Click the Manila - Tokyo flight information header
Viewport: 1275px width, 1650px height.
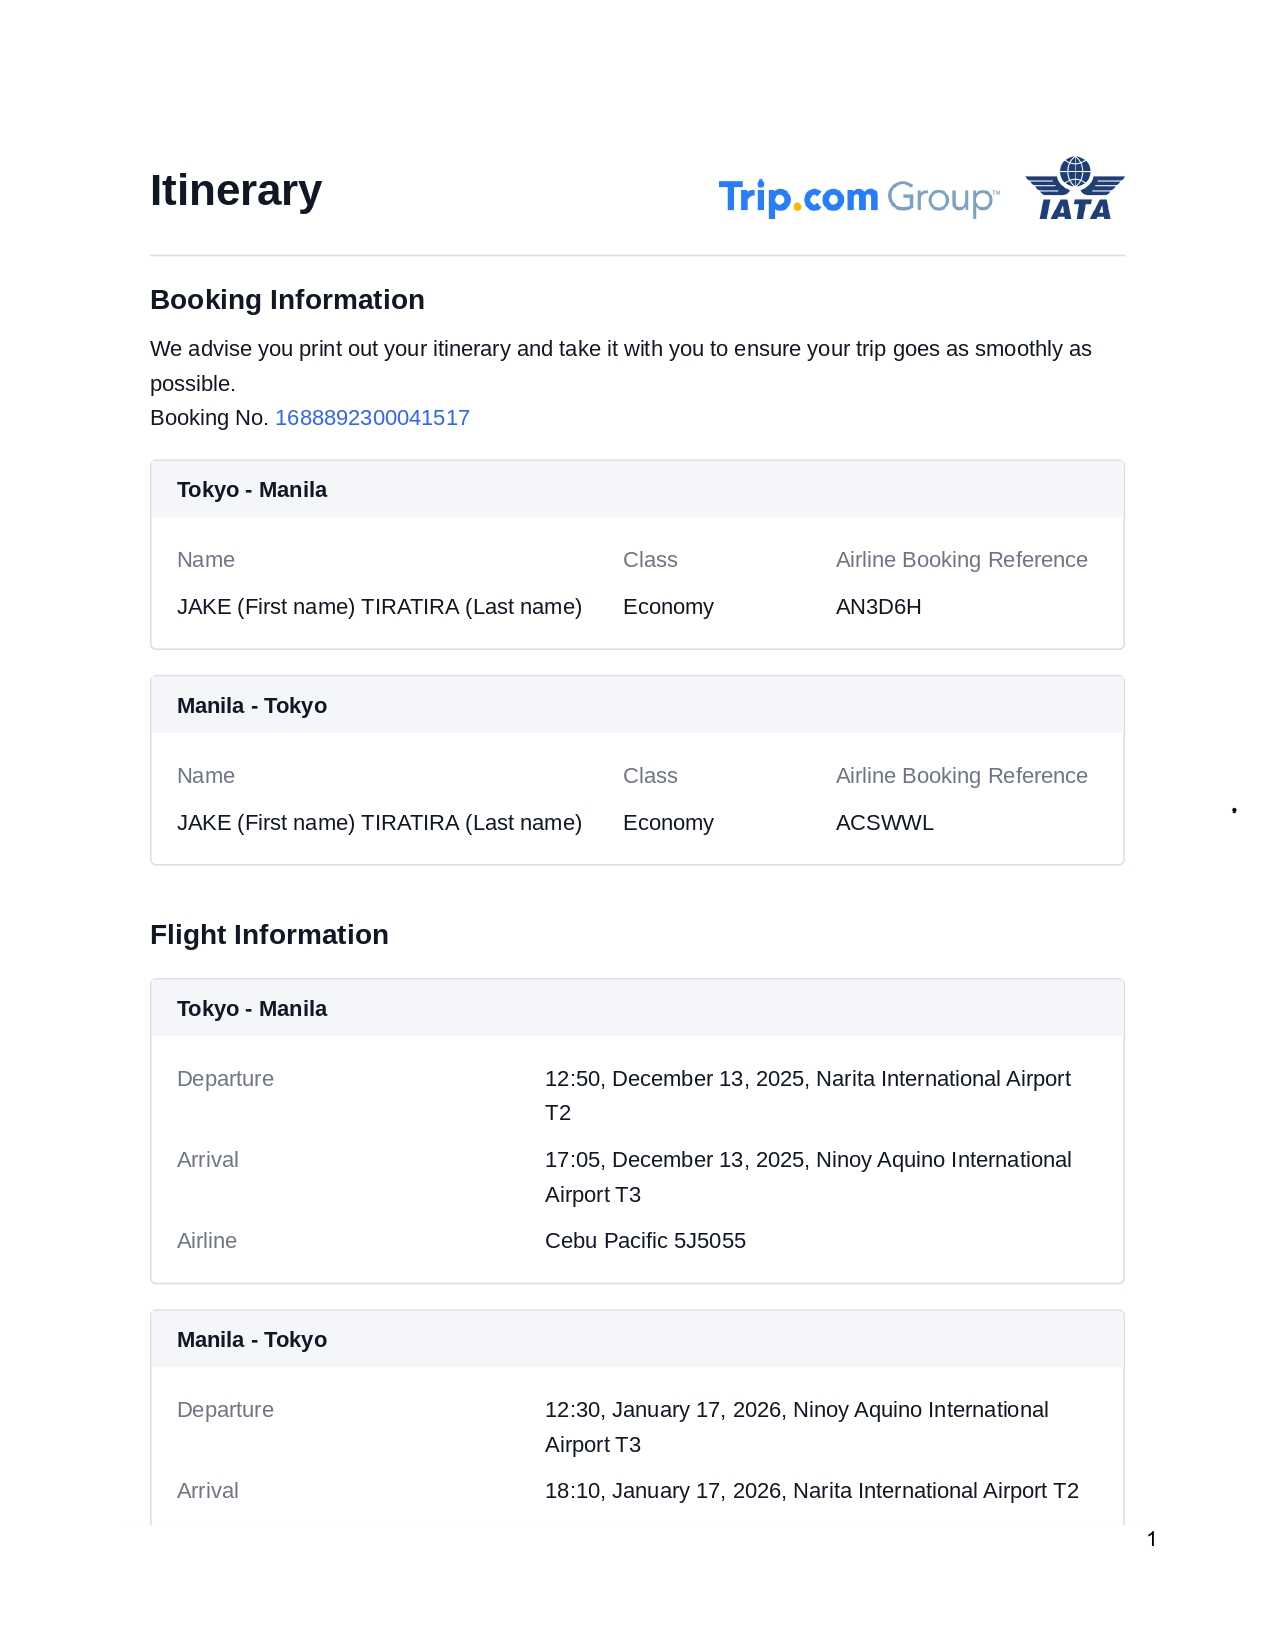252,1340
